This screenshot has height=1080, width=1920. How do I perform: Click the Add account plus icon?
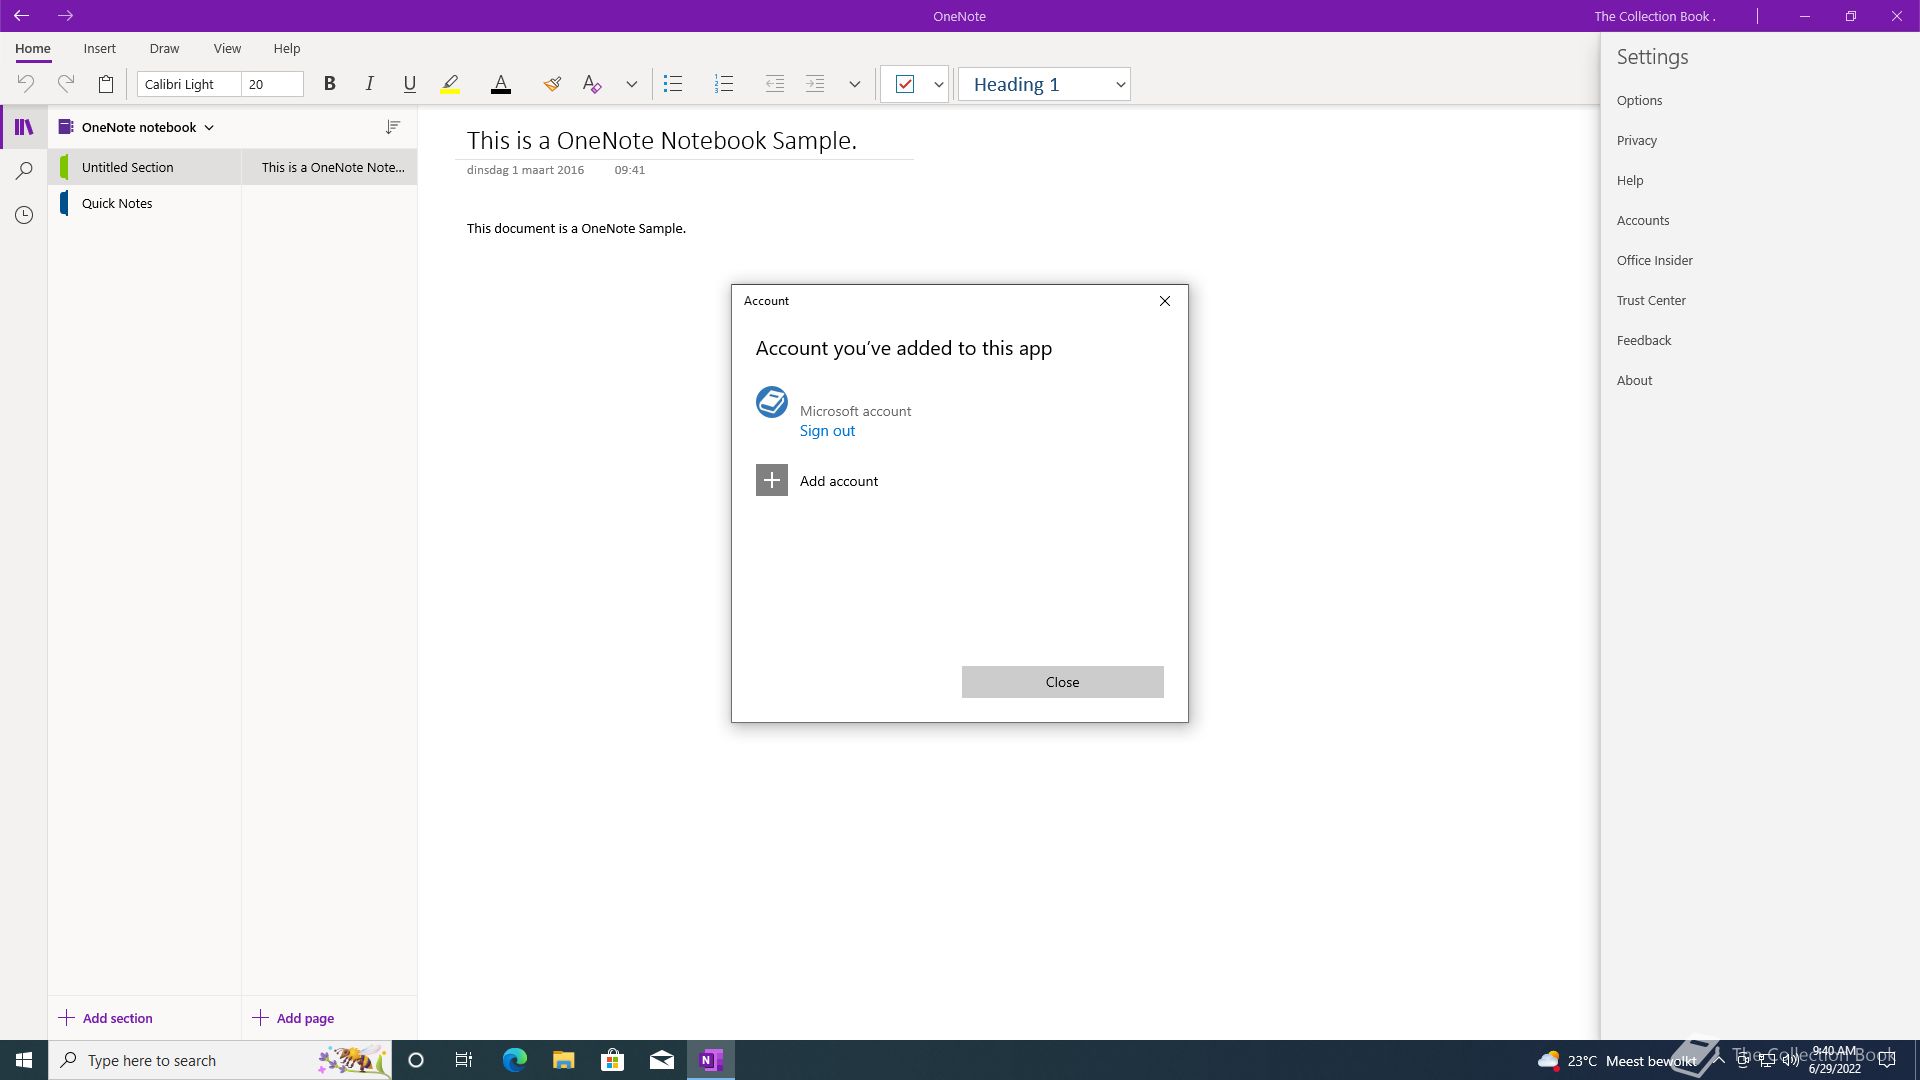point(772,481)
